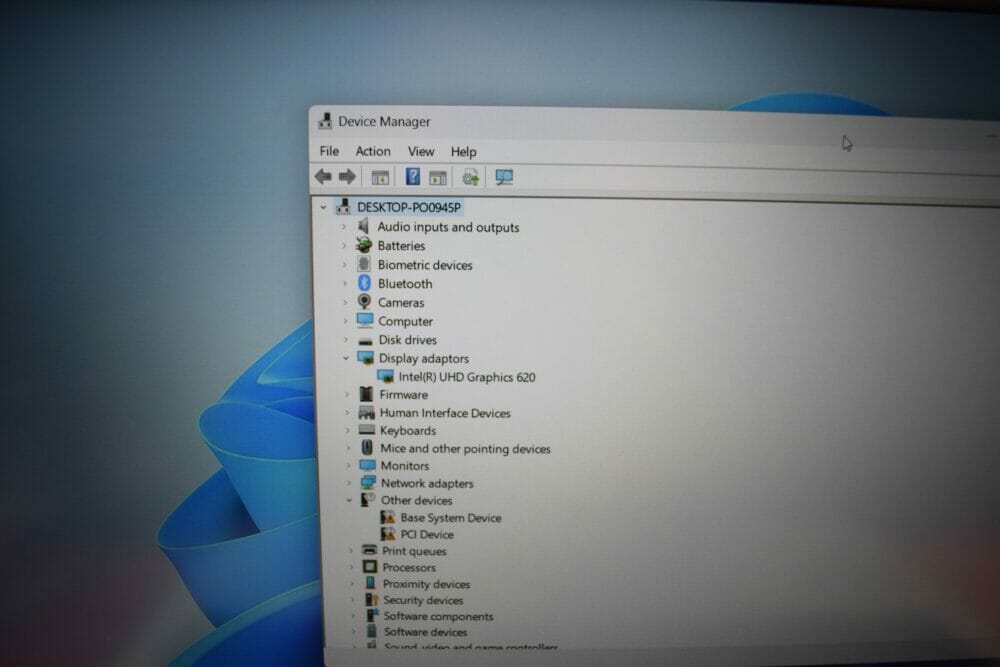1000x667 pixels.
Task: Click the Forward arrow toolbar icon
Action: pos(347,177)
